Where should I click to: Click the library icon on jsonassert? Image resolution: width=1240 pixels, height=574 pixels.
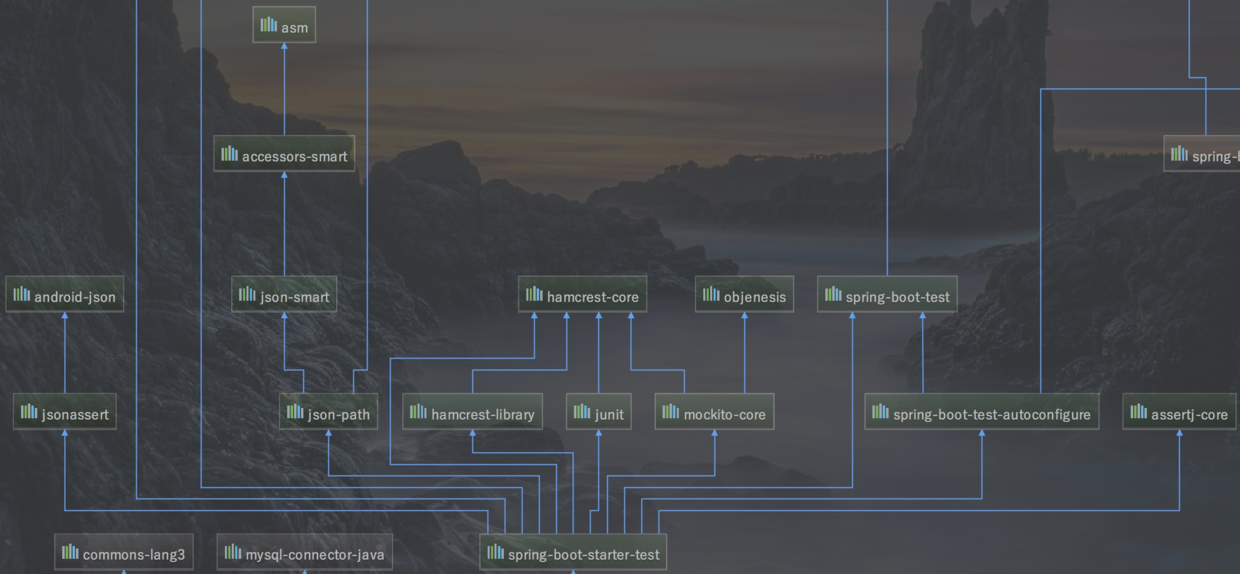30,412
